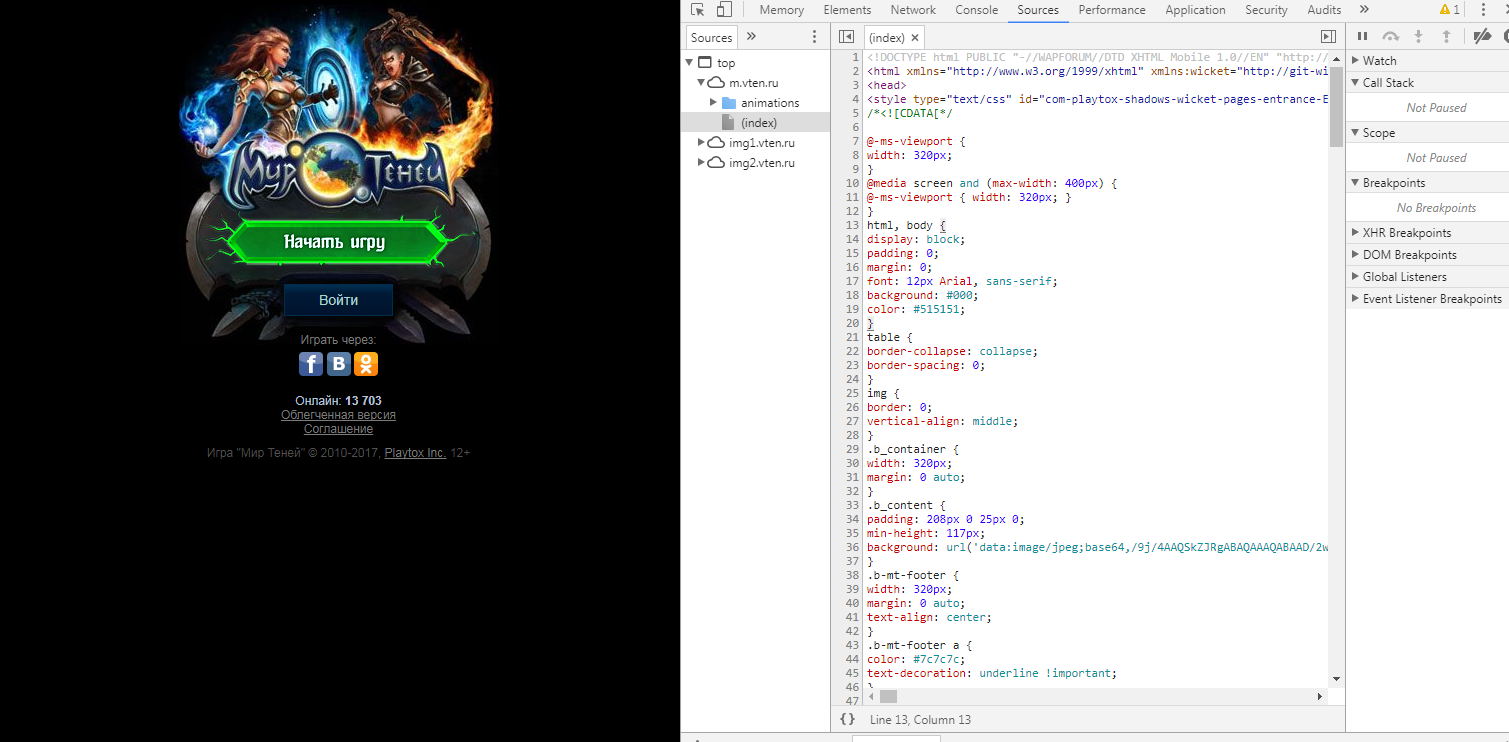
Task: Follow the Облегченная версия link
Action: tap(338, 415)
